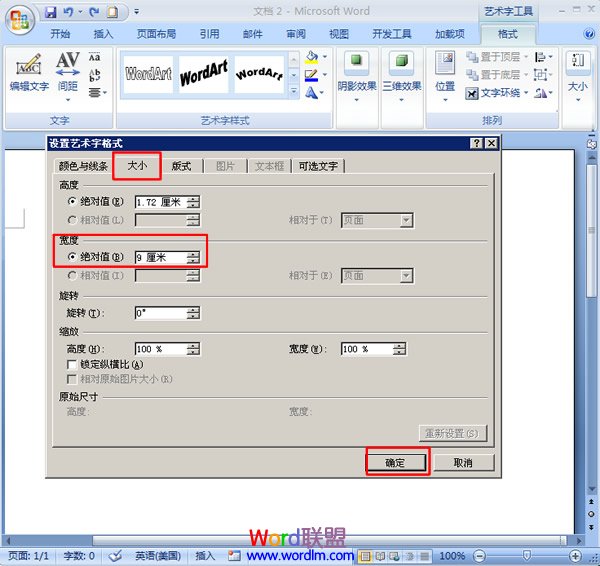Click zoom in plus button

575,556
